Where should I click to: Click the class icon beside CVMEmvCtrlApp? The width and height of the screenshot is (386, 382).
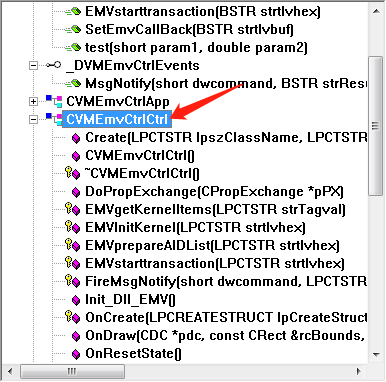pos(54,101)
